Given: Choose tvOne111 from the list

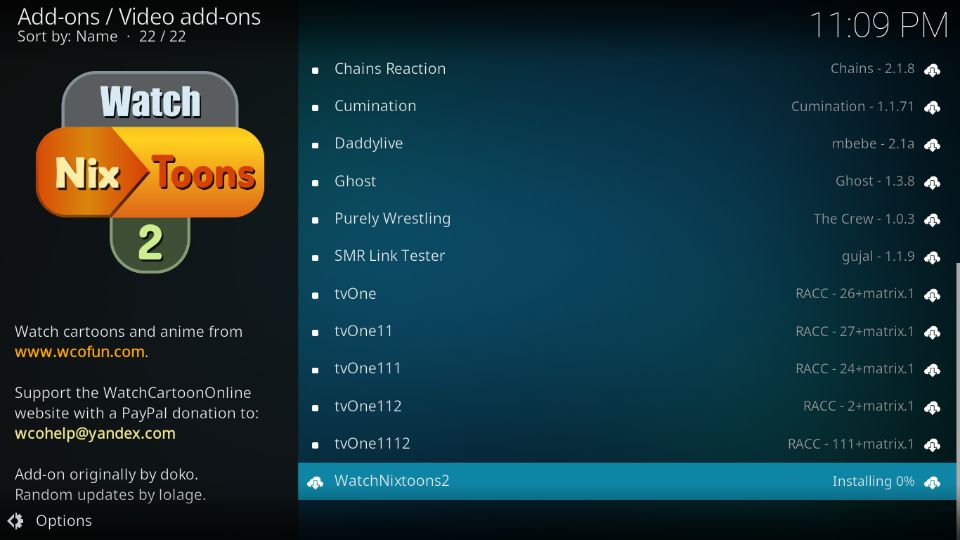Looking at the screenshot, I should point(627,369).
